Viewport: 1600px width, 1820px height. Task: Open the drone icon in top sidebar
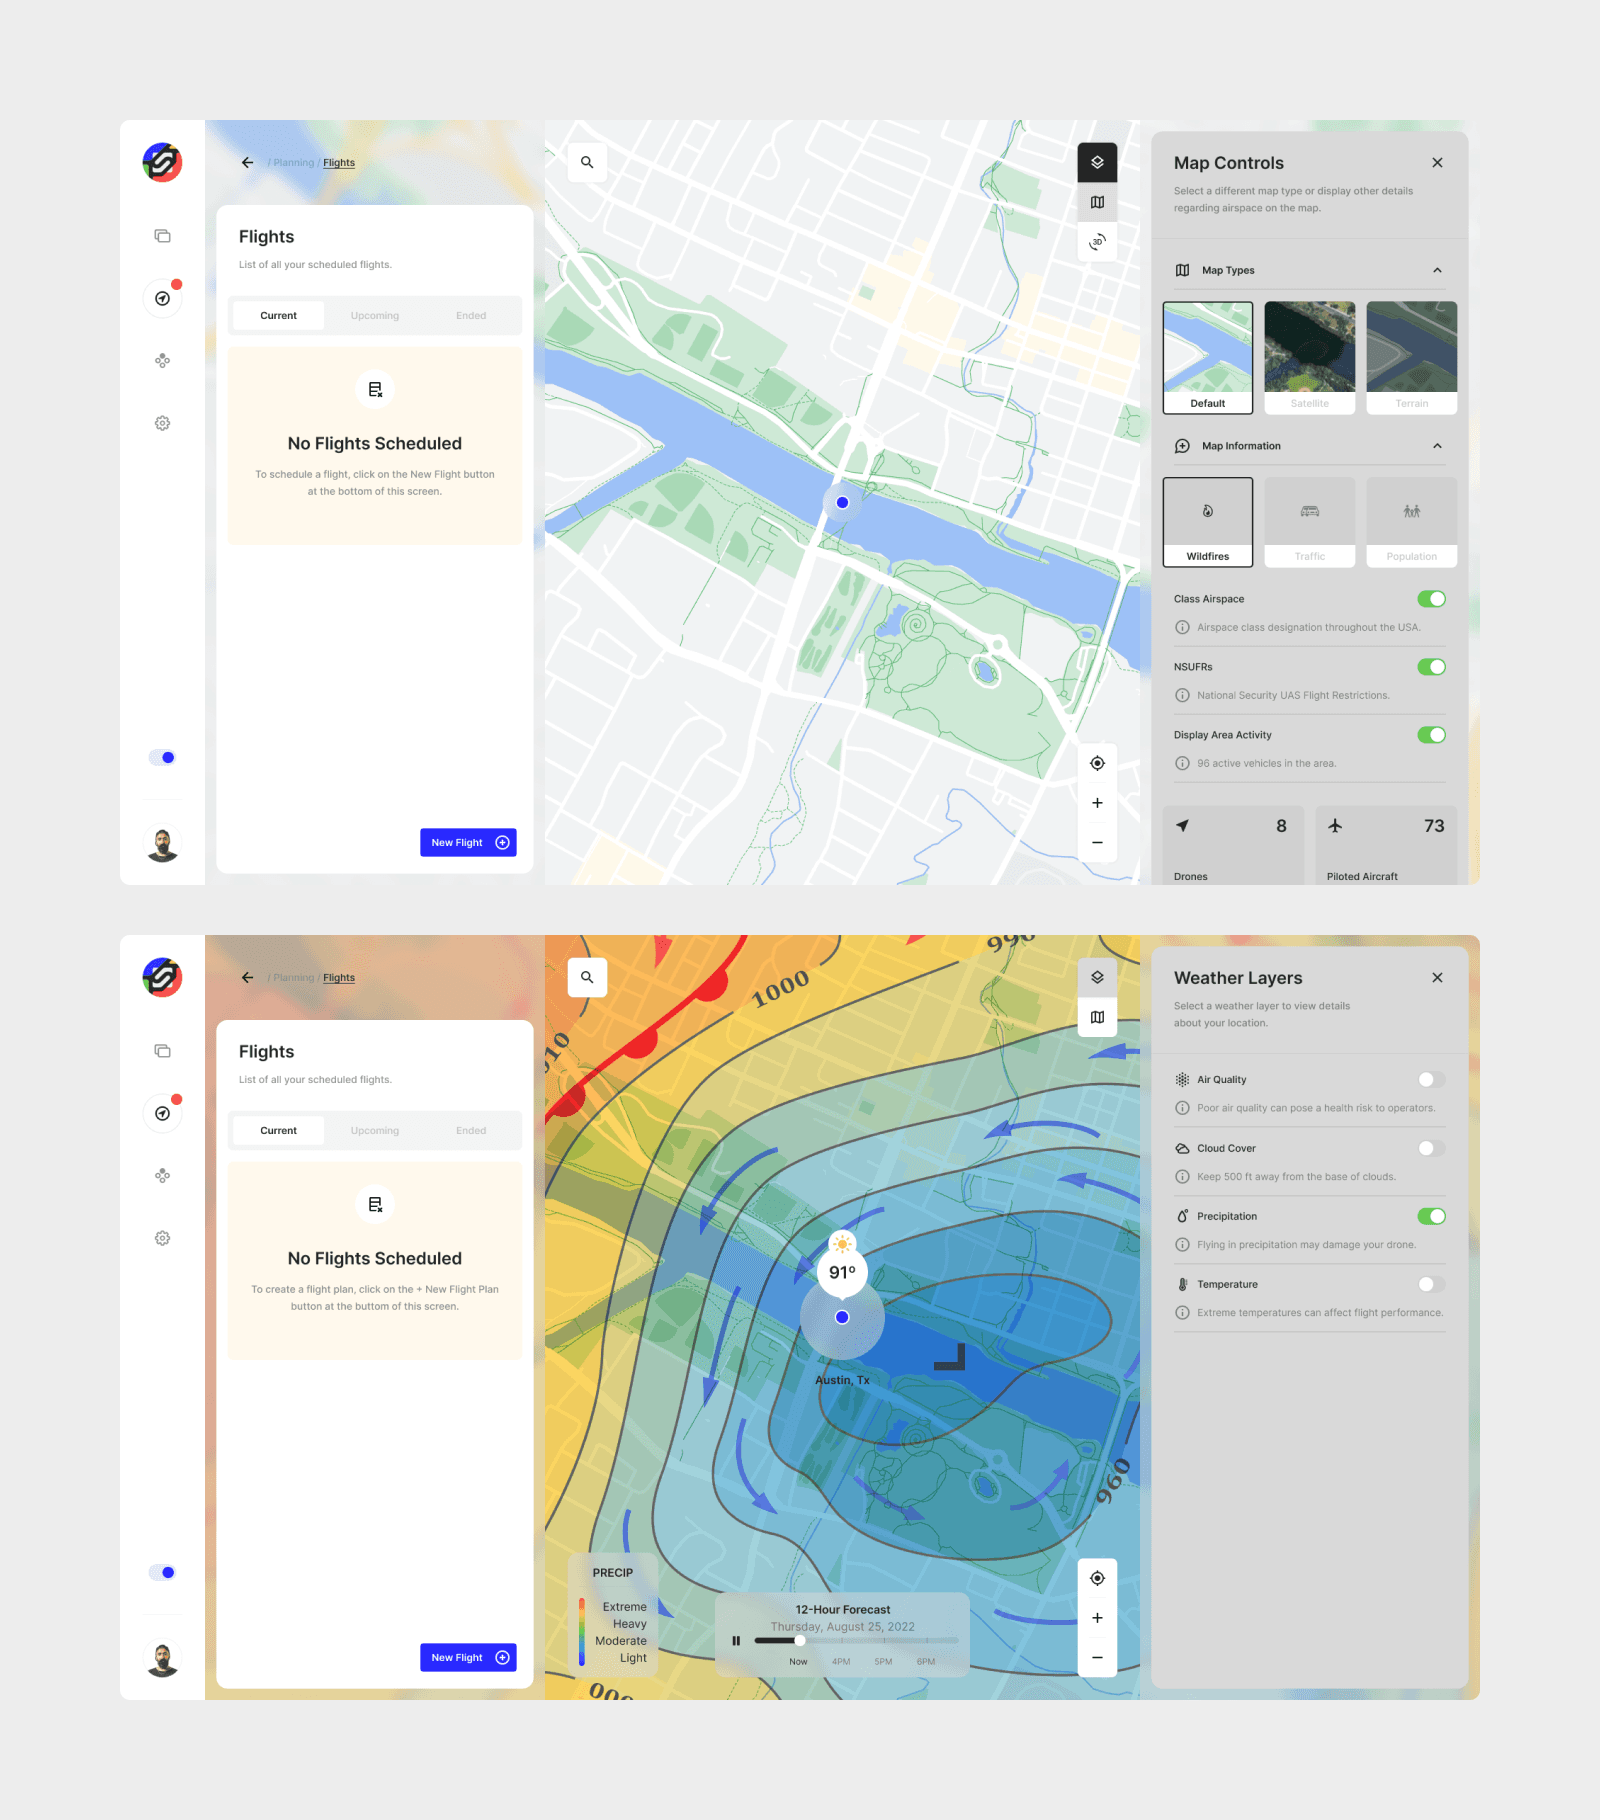pyautogui.click(x=162, y=360)
